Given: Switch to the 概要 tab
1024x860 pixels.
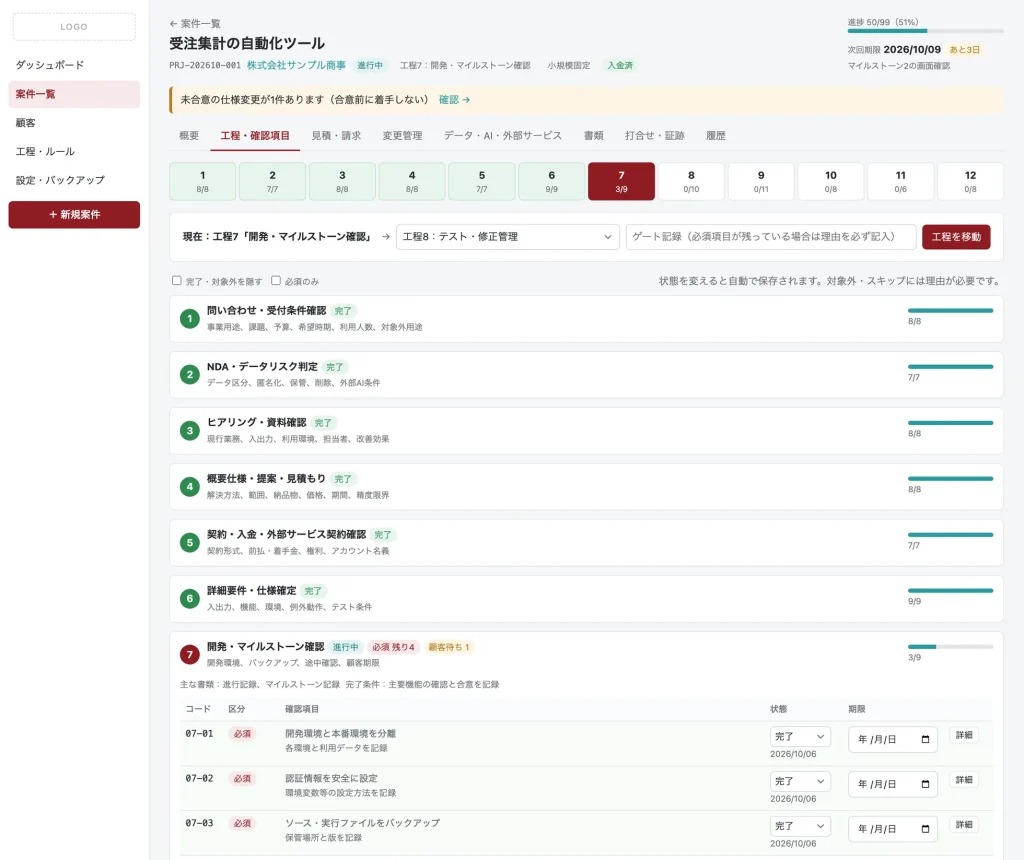Looking at the screenshot, I should (x=189, y=136).
